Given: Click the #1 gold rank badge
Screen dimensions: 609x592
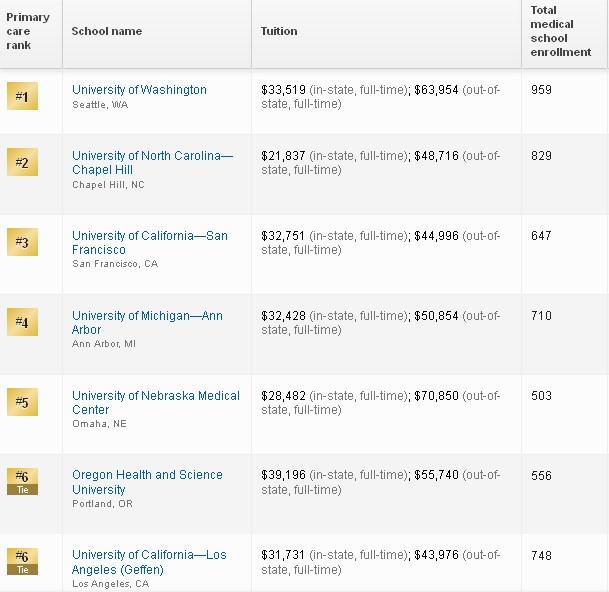Looking at the screenshot, I should click(x=22, y=96).
